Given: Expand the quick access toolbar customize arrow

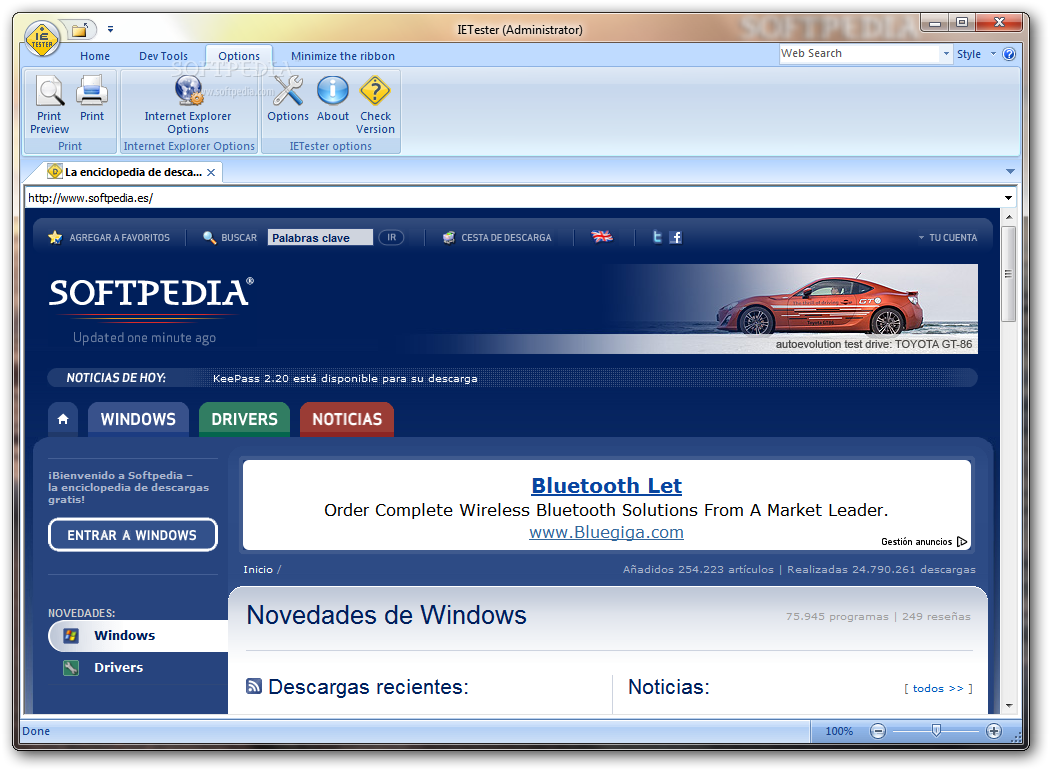Looking at the screenshot, I should tap(110, 29).
